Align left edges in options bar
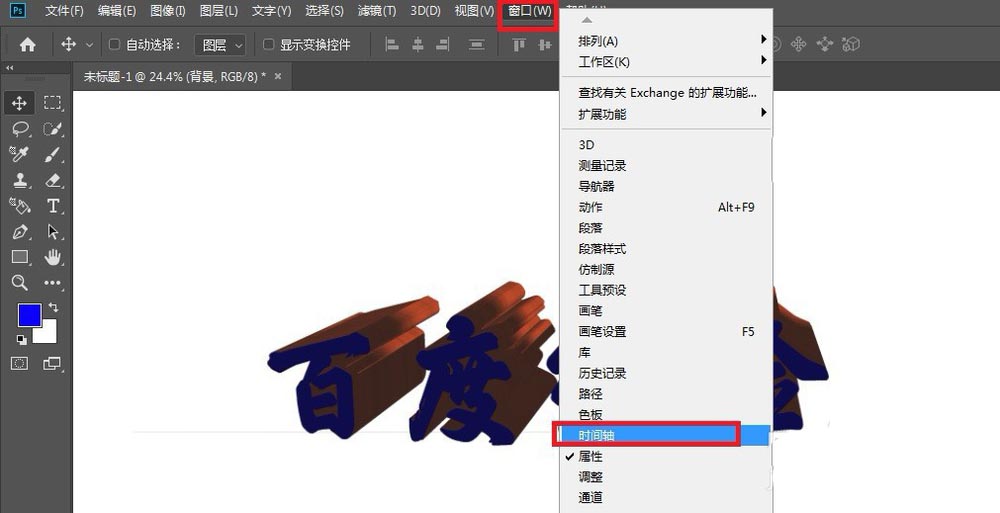Screen dimensions: 1000x513 pyautogui.click(x=392, y=44)
